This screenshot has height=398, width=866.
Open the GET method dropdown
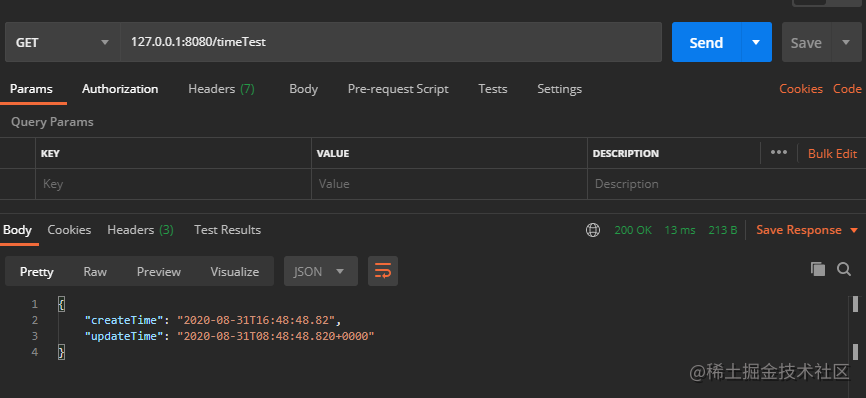tap(62, 43)
